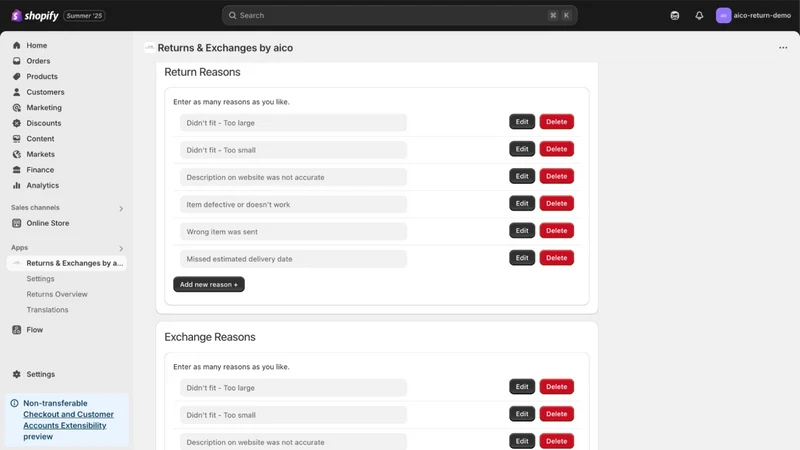Click the aico app icon beside page title

[149, 47]
